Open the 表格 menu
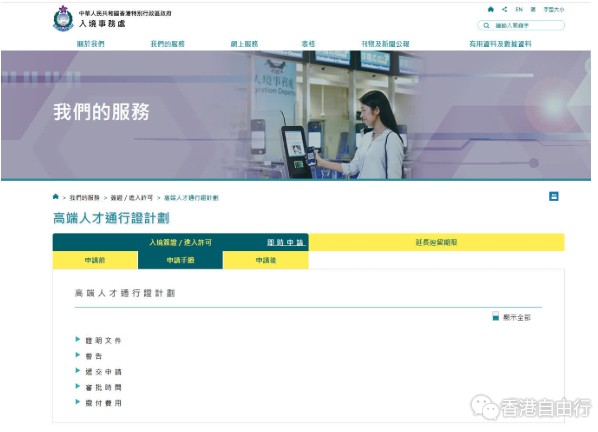Viewport: 598px width, 432px height. pos(308,44)
